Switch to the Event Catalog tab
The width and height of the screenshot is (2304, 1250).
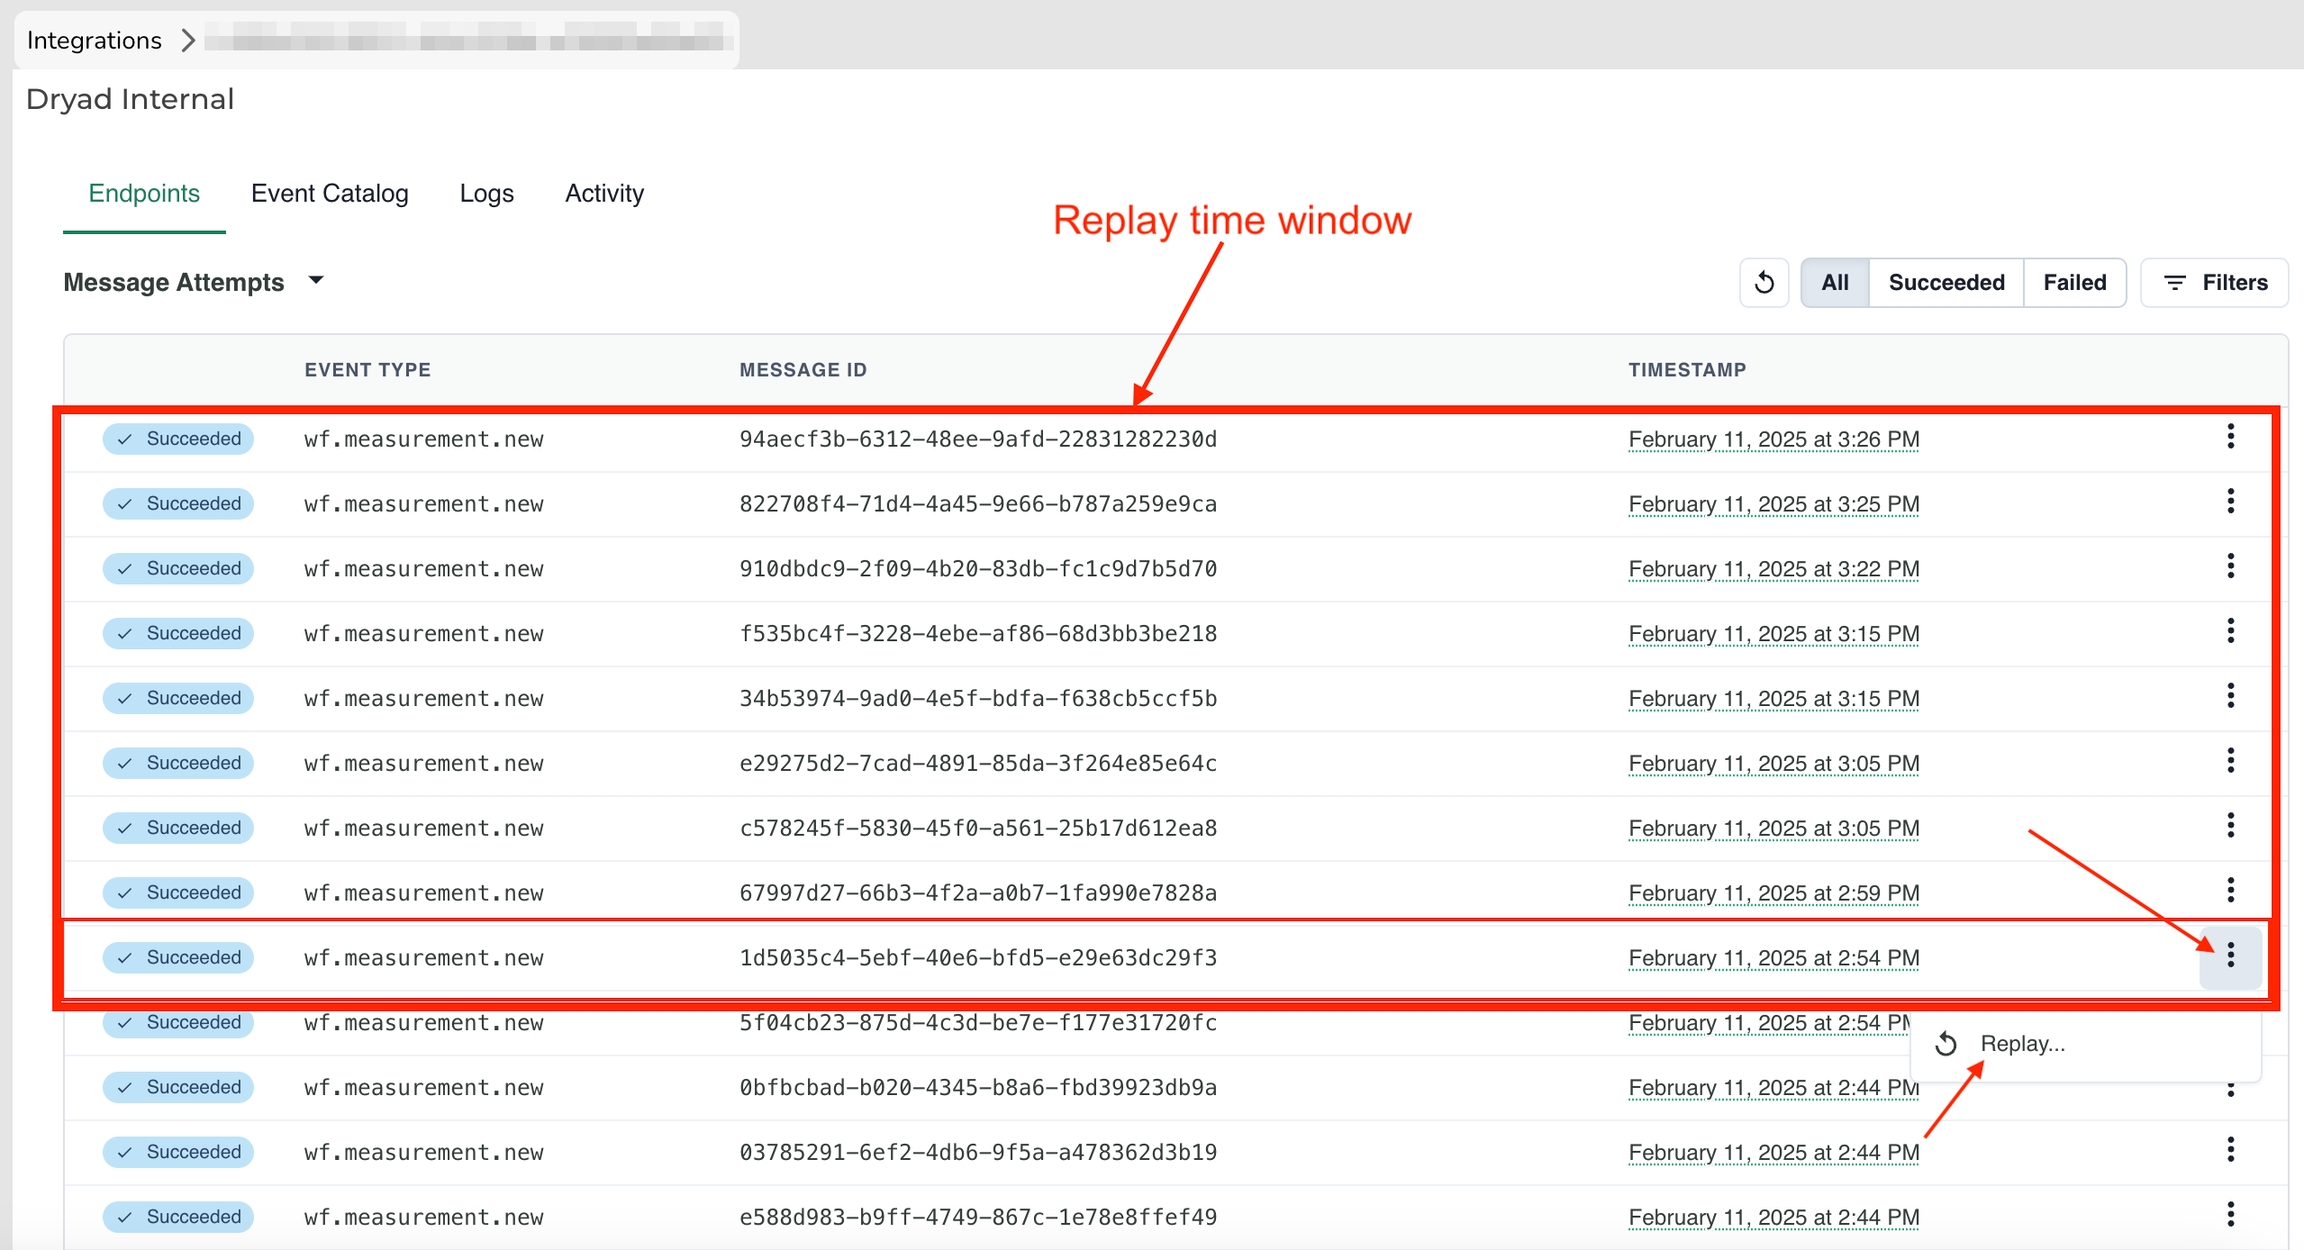(329, 193)
